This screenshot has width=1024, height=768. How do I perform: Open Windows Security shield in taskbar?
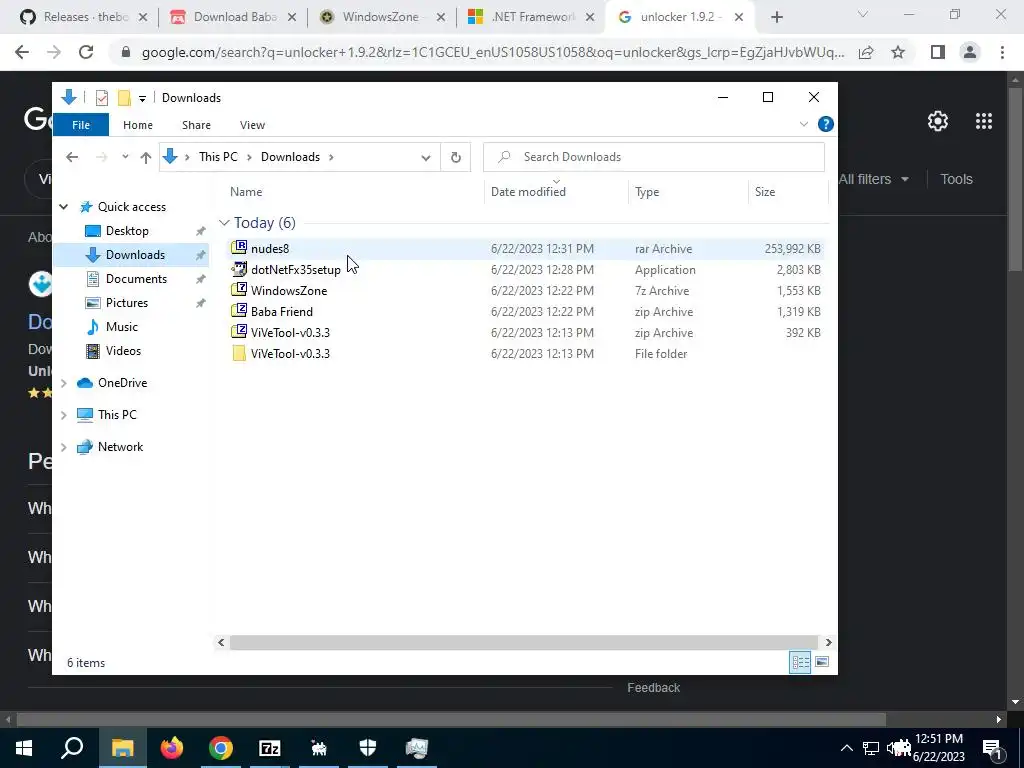[368, 748]
